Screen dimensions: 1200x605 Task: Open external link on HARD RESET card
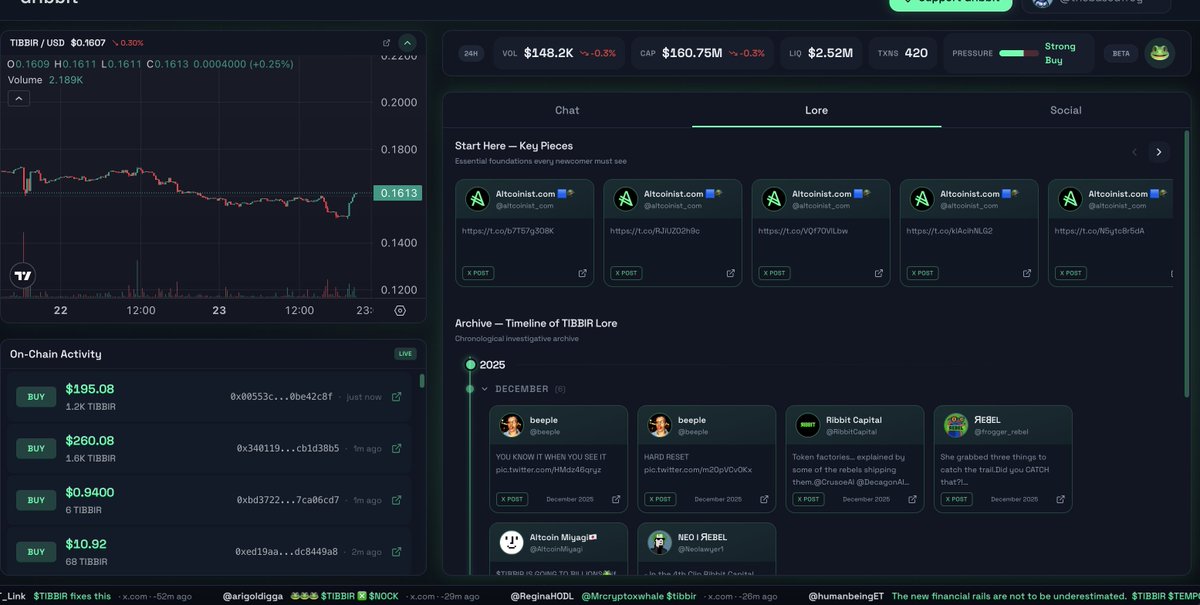click(x=764, y=499)
